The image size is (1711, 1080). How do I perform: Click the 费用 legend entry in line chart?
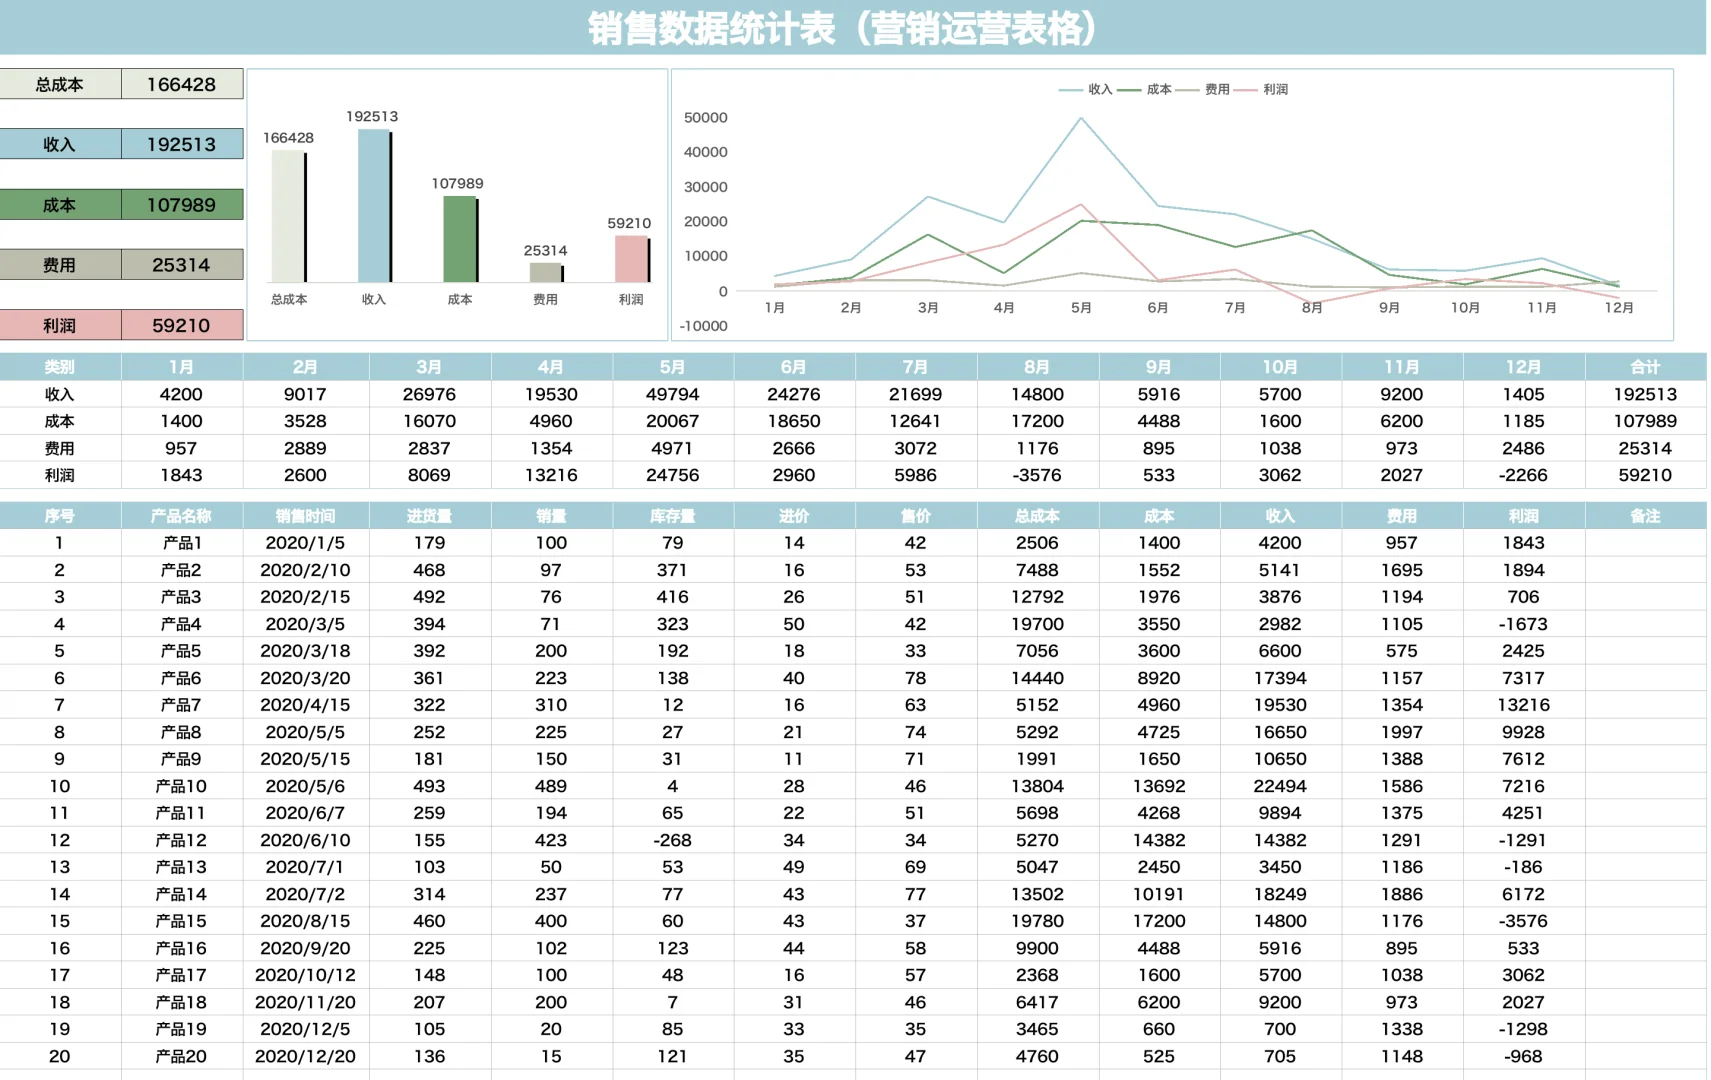click(x=1203, y=89)
